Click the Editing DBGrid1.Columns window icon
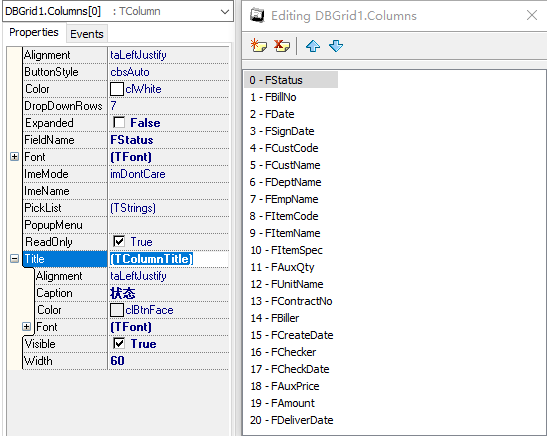This screenshot has height=436, width=547. tap(257, 15)
